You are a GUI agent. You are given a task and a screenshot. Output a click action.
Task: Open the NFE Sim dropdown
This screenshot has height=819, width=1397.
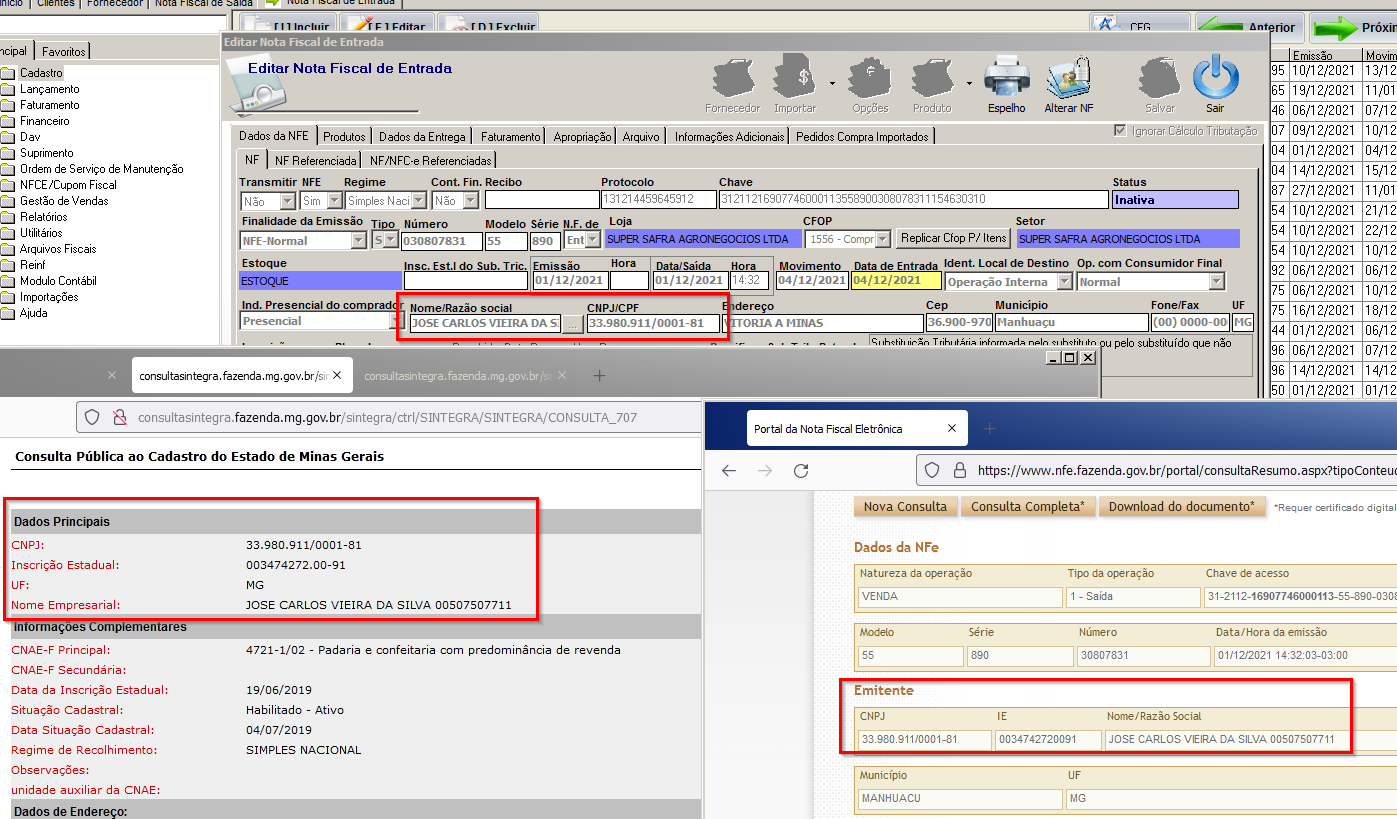(334, 200)
